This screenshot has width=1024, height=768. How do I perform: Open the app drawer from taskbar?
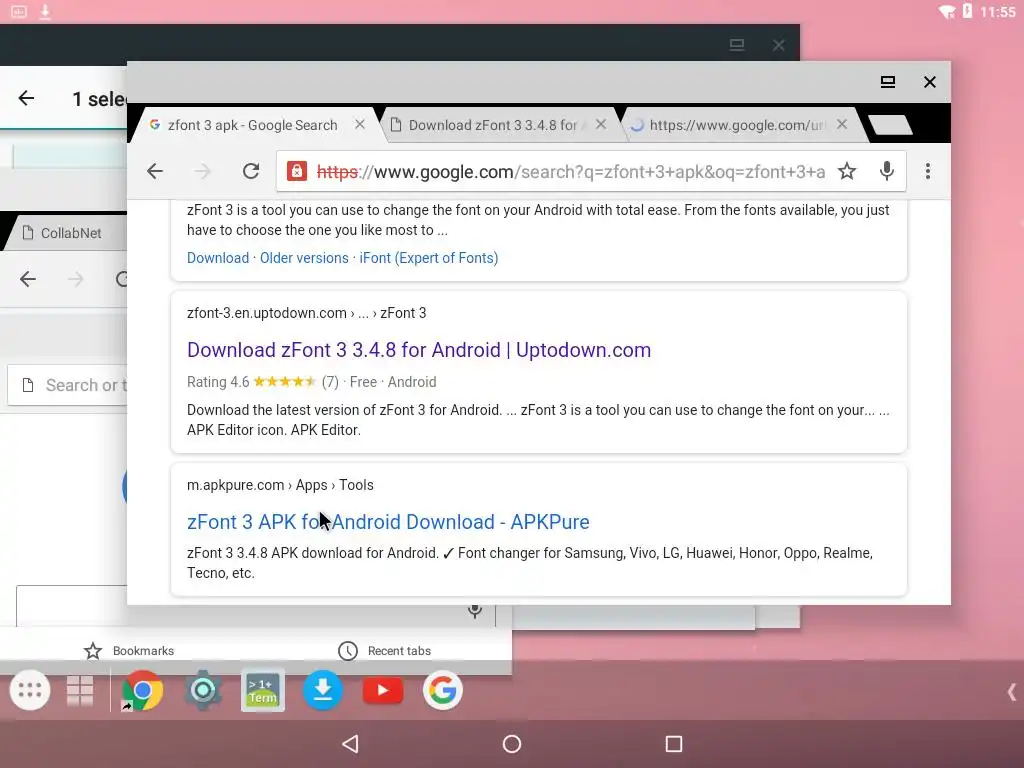click(29, 690)
